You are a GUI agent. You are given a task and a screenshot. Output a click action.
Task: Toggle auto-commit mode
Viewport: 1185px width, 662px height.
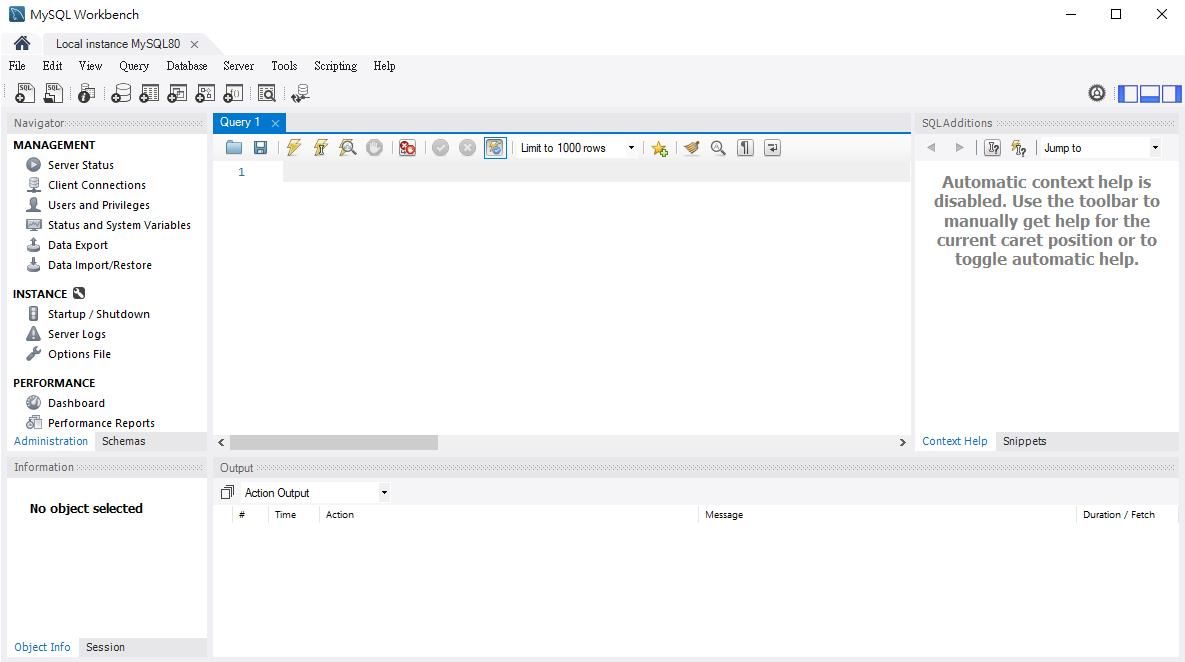(x=495, y=148)
